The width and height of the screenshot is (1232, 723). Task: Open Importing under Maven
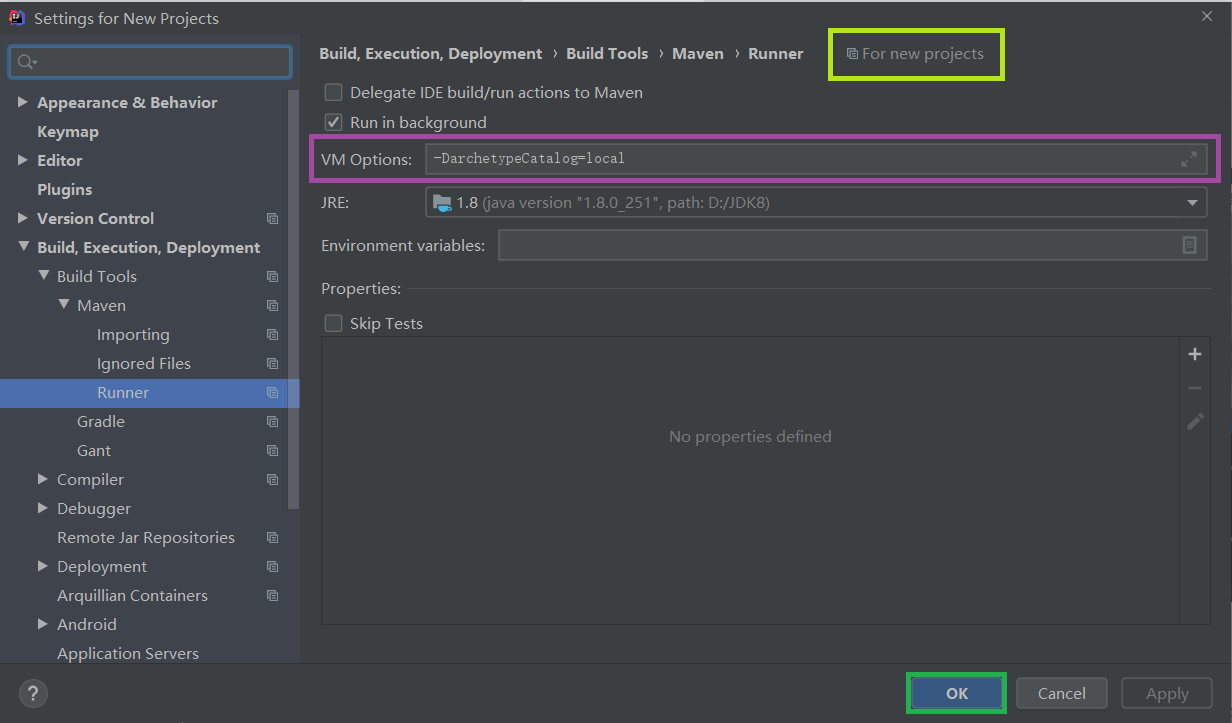click(133, 334)
